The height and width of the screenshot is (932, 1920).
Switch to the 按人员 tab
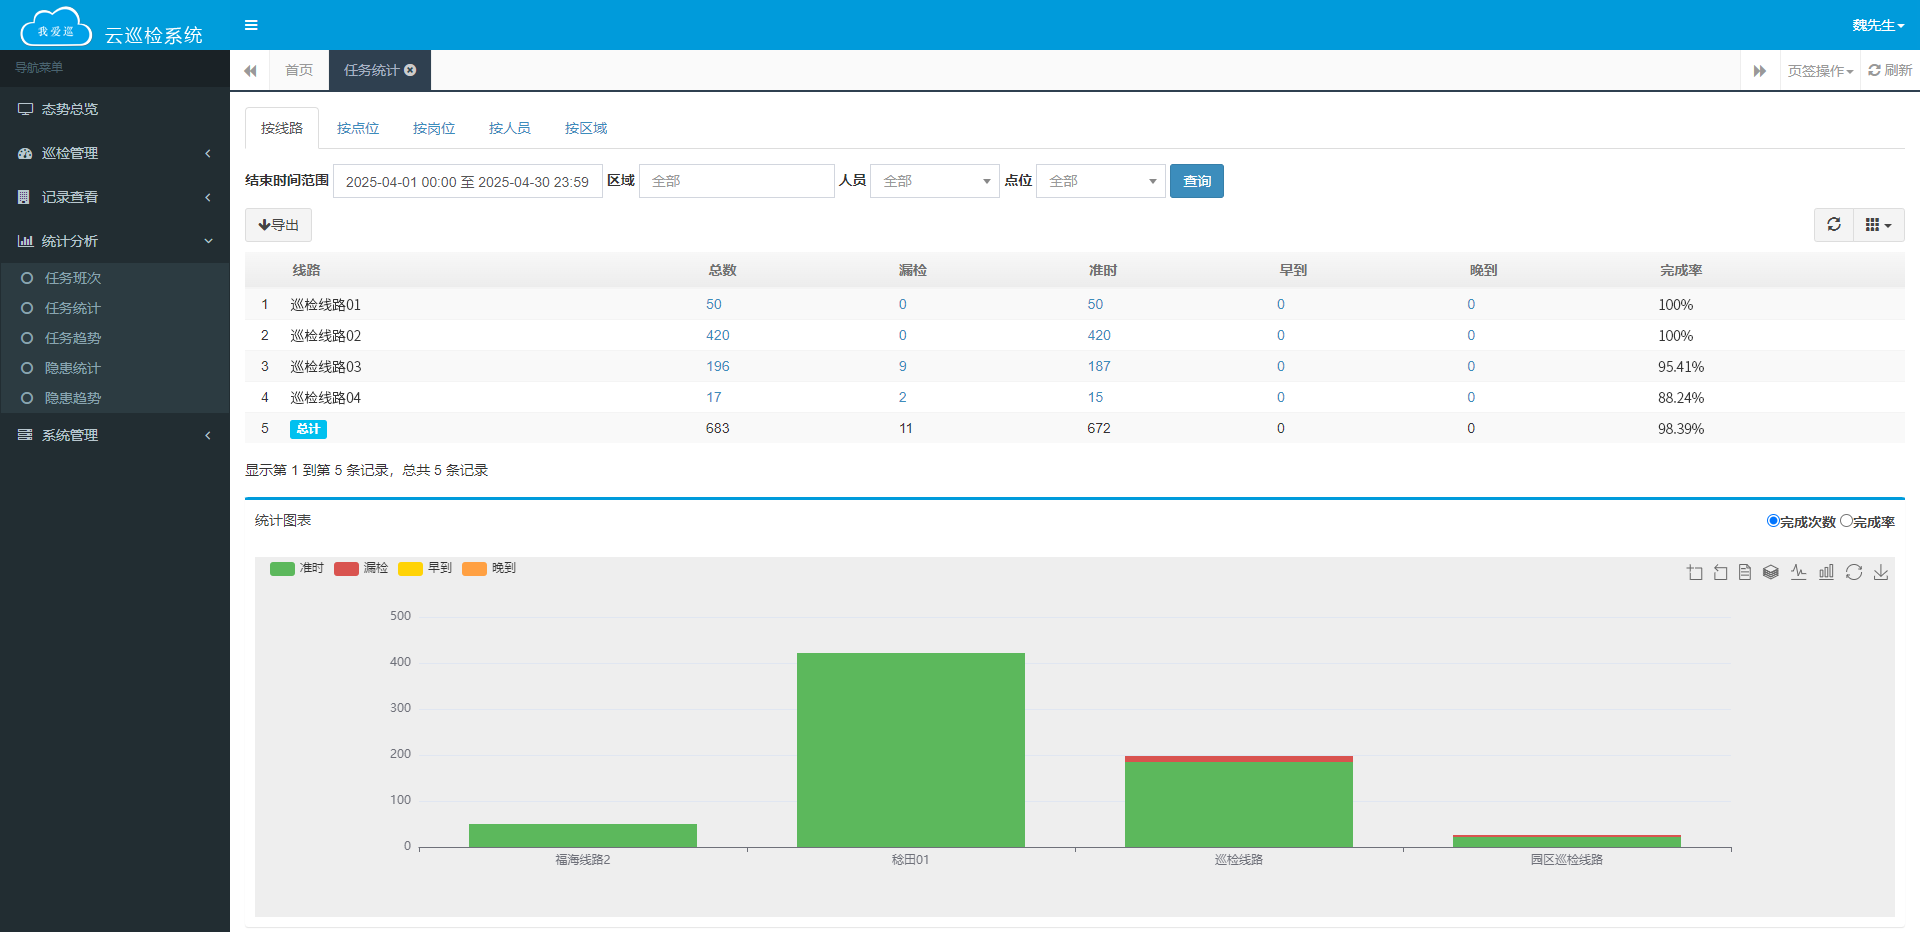[510, 128]
